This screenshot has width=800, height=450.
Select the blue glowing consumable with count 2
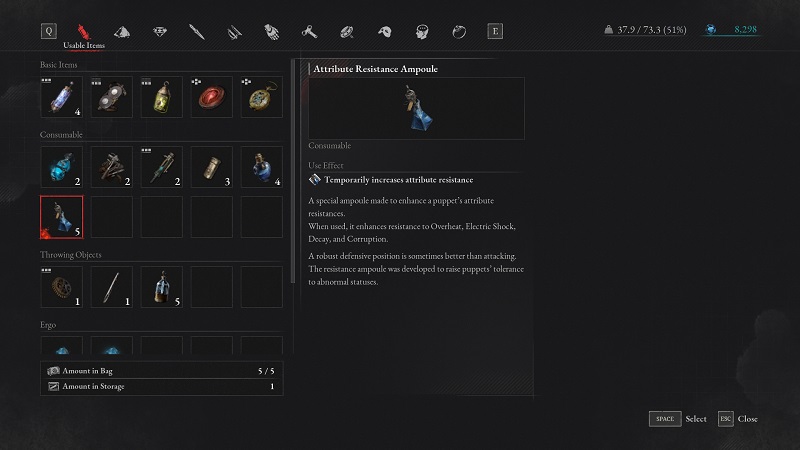tap(61, 167)
